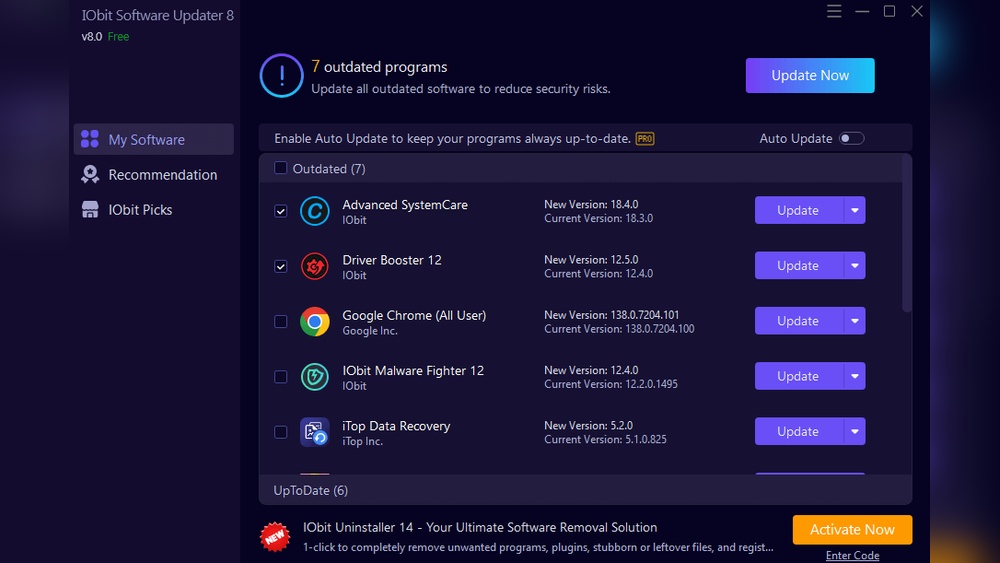Uncheck the Advanced SystemCare checkbox
Image resolution: width=1000 pixels, height=563 pixels.
click(281, 211)
